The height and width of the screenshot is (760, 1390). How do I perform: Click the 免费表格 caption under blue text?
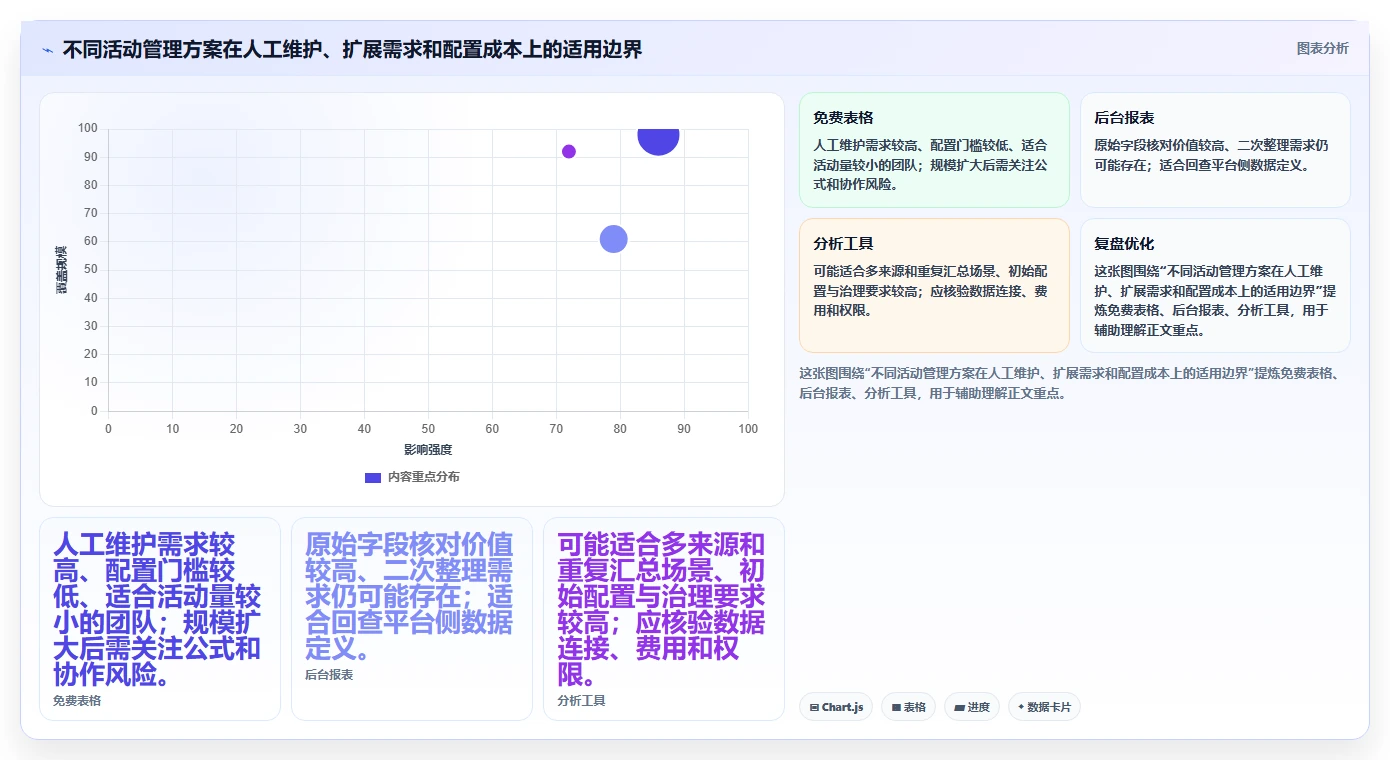click(77, 701)
